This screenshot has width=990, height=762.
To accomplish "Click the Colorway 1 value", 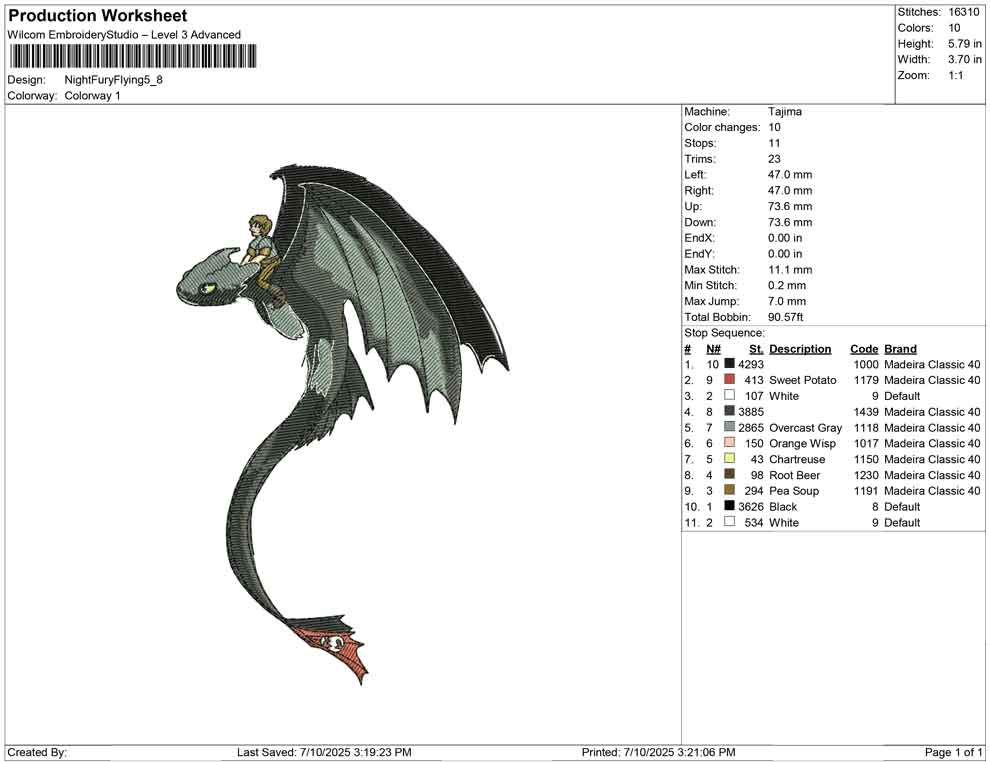I will click(92, 96).
